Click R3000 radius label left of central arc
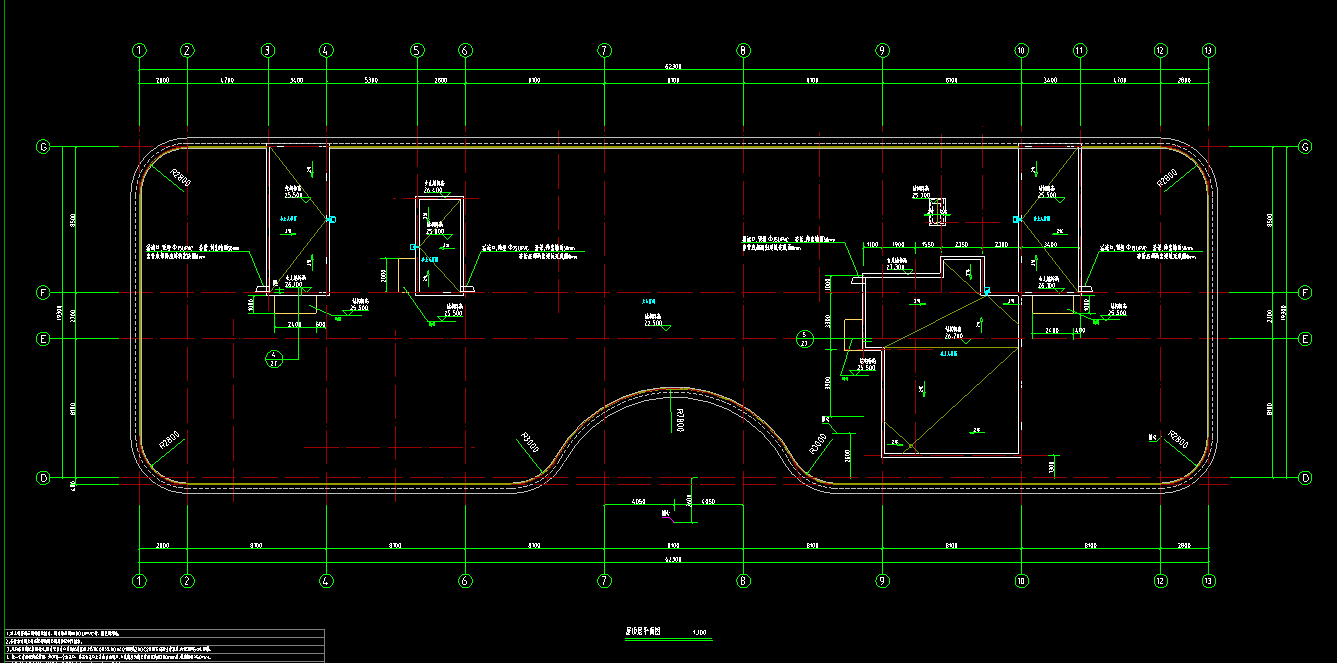1337x663 pixels. [529, 443]
